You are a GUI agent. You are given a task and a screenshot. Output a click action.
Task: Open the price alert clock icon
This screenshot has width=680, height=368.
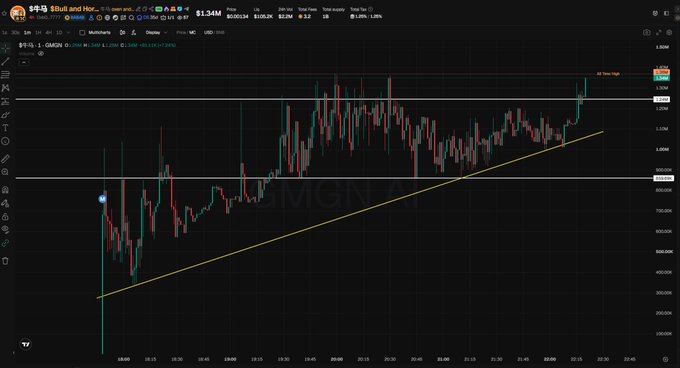click(x=655, y=13)
